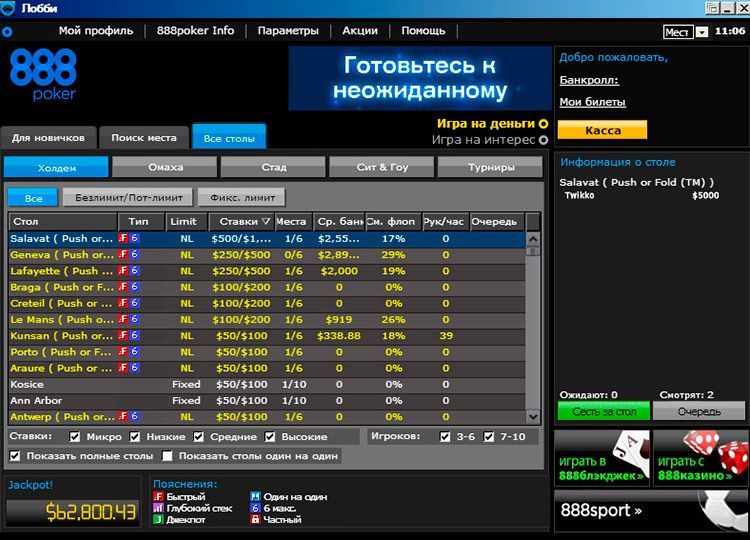Click the Джекпот legend icon
Screen dimensions: 750x540
pos(158,519)
